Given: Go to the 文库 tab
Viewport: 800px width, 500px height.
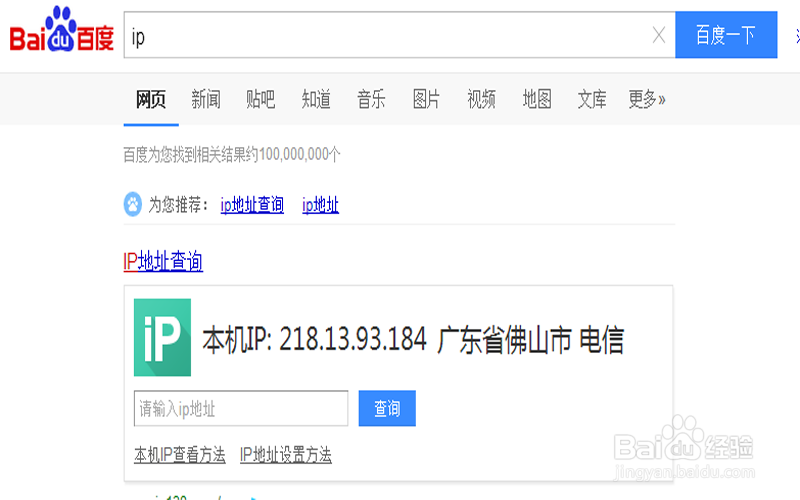Looking at the screenshot, I should click(592, 99).
